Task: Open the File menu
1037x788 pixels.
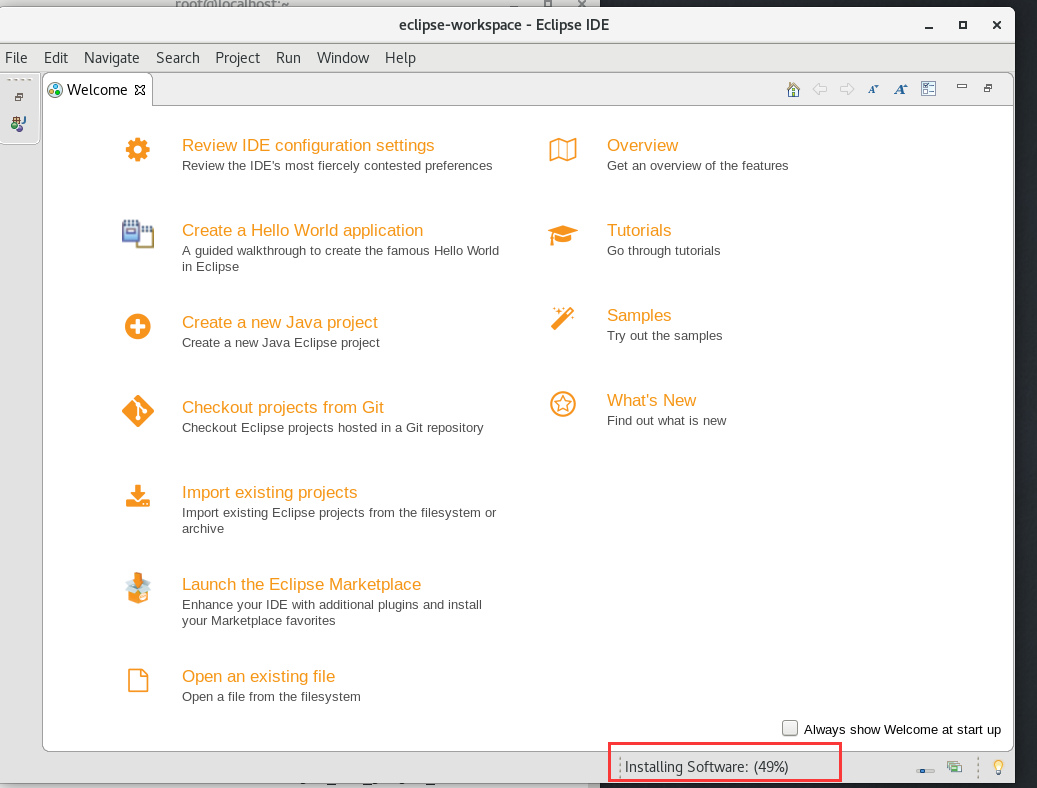Action: point(16,58)
